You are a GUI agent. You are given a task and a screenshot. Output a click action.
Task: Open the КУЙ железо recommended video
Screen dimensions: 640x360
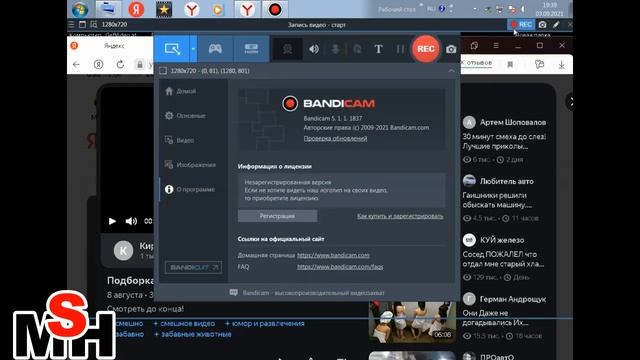tap(504, 258)
